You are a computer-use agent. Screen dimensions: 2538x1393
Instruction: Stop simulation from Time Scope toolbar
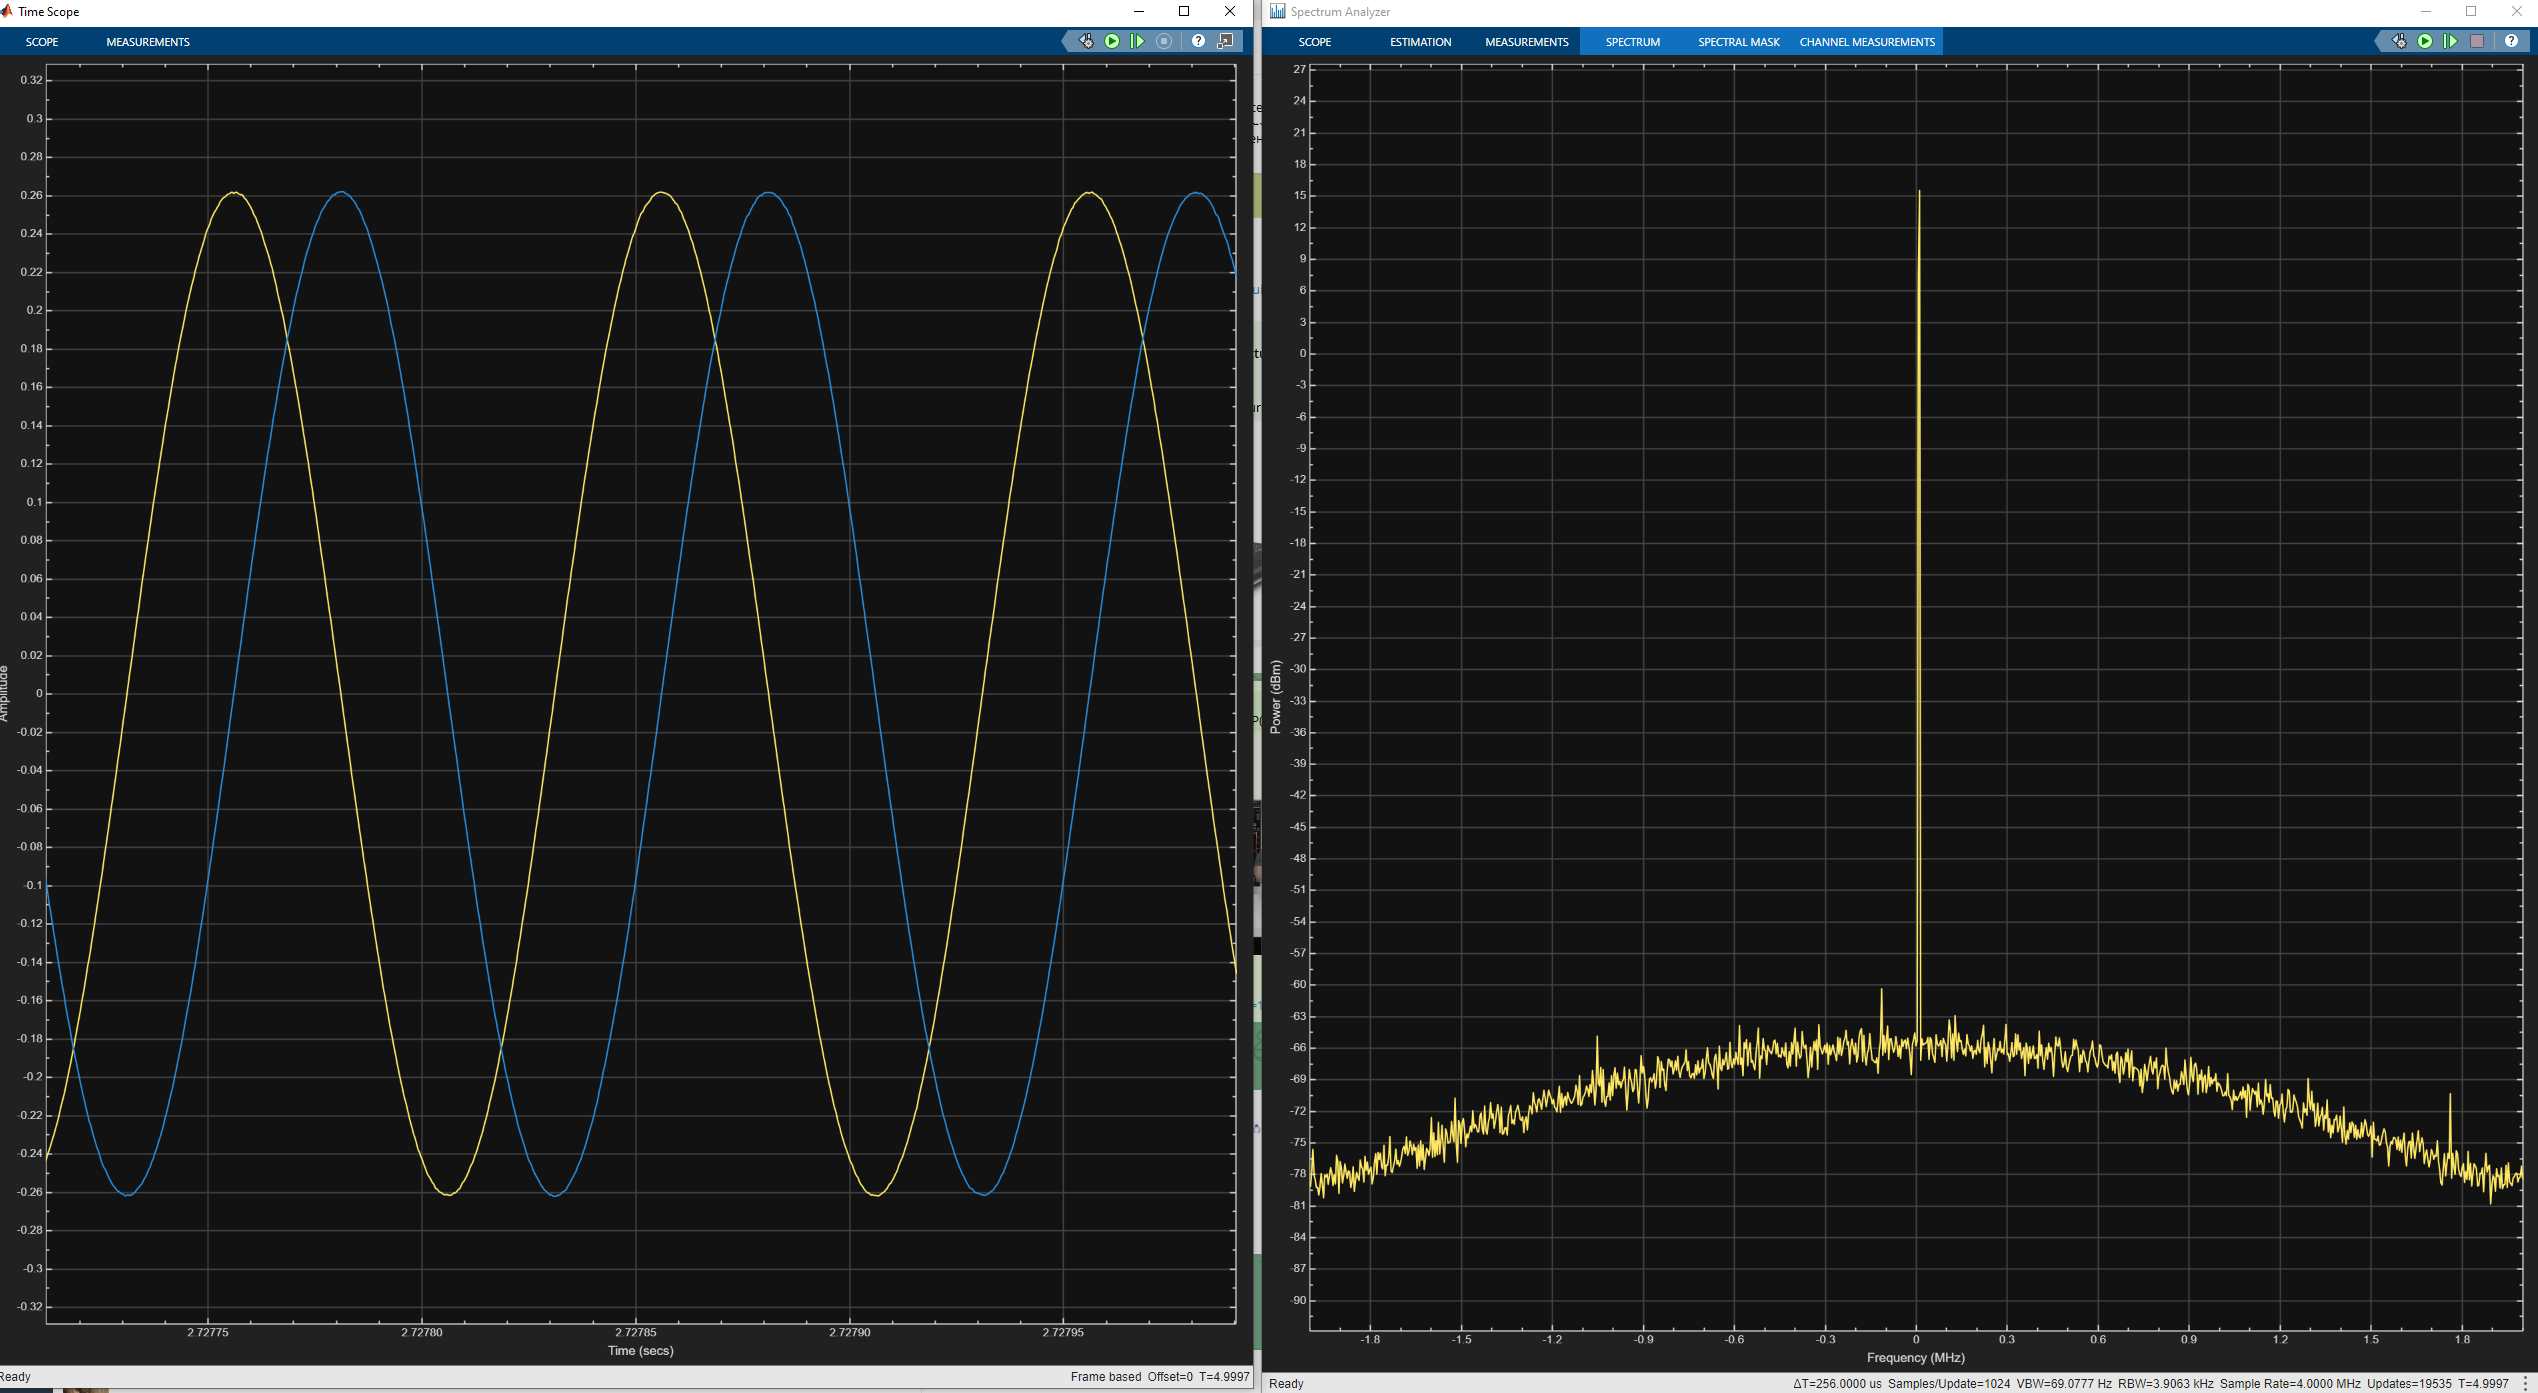(1164, 41)
